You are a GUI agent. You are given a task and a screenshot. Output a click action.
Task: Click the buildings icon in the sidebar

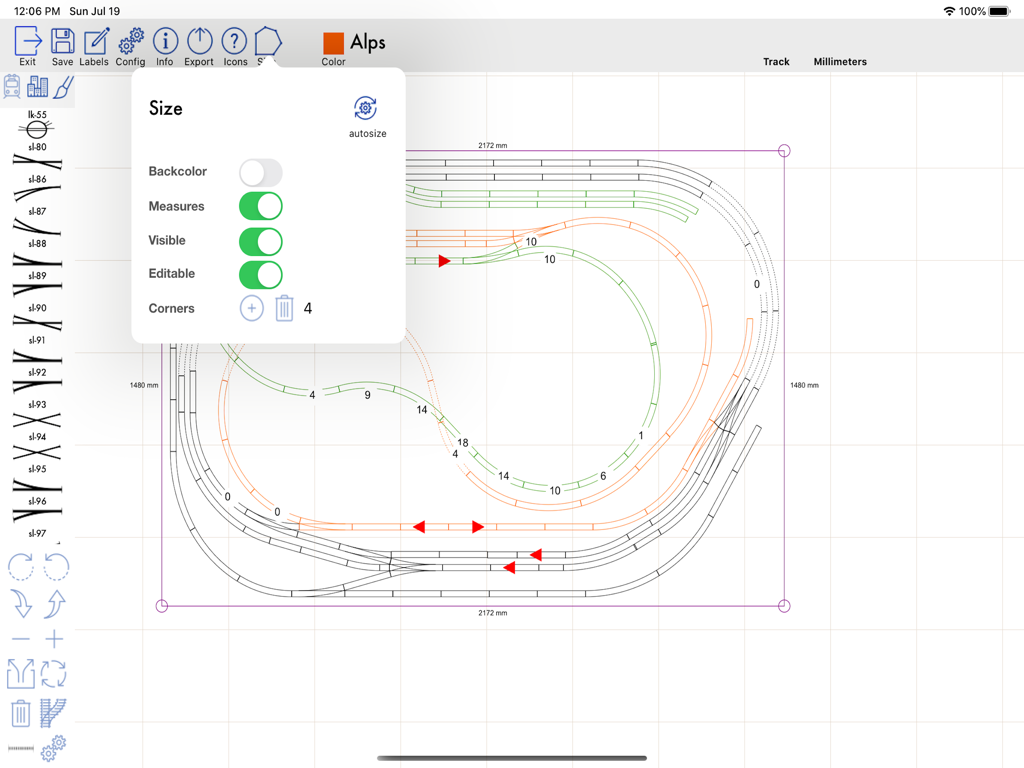[37, 87]
